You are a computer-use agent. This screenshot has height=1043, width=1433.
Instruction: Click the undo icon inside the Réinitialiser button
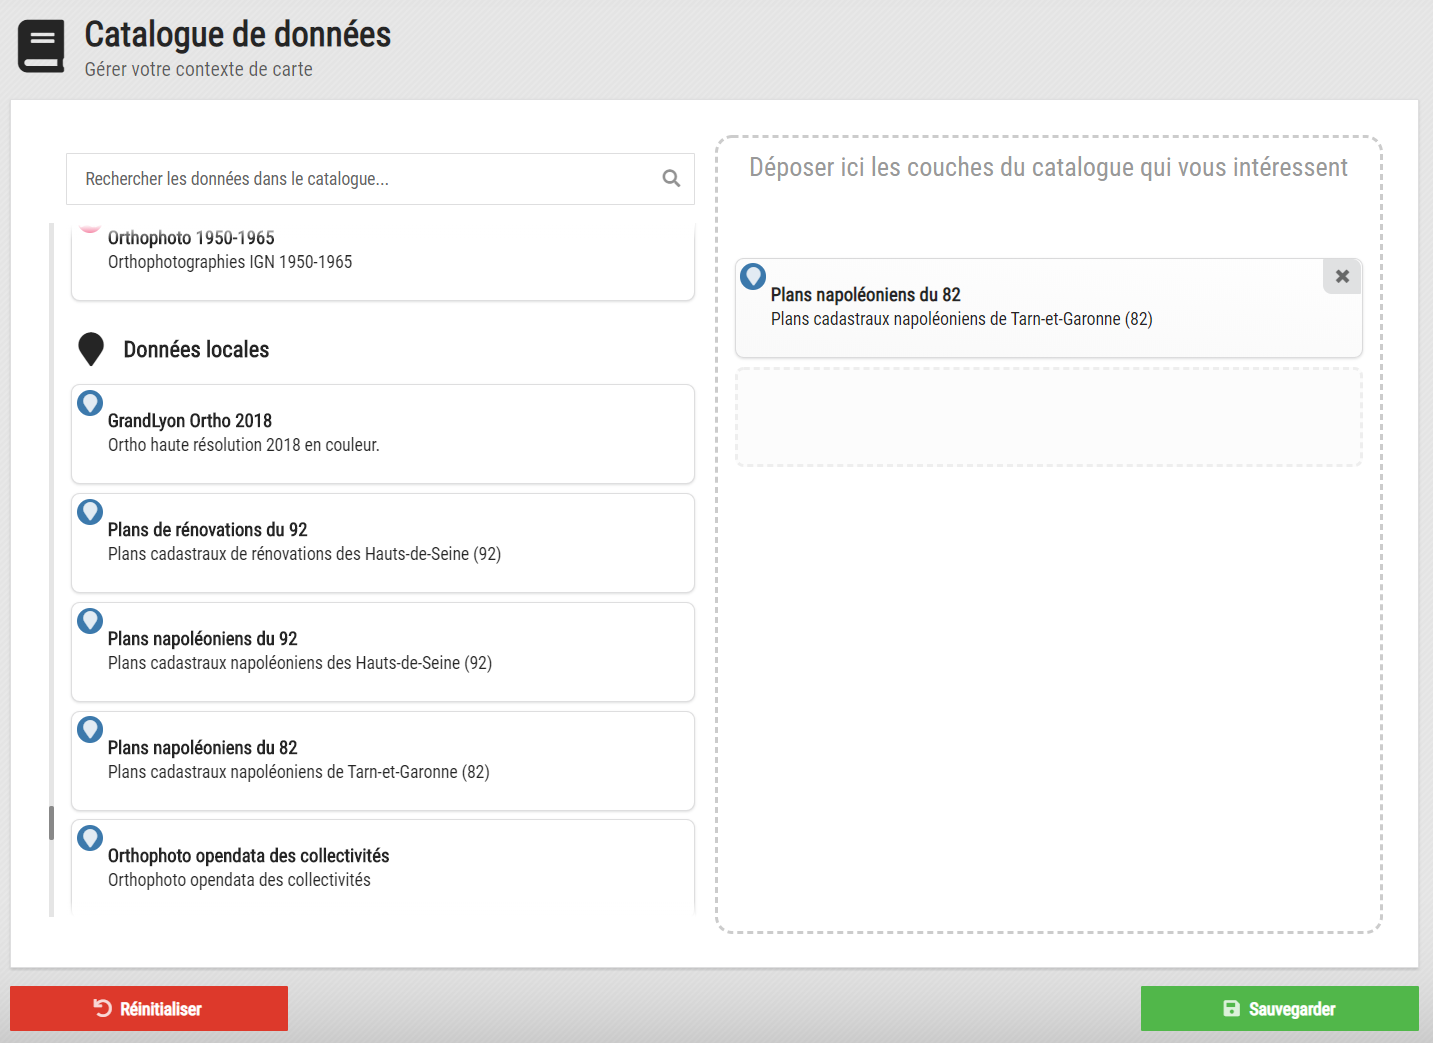99,1008
